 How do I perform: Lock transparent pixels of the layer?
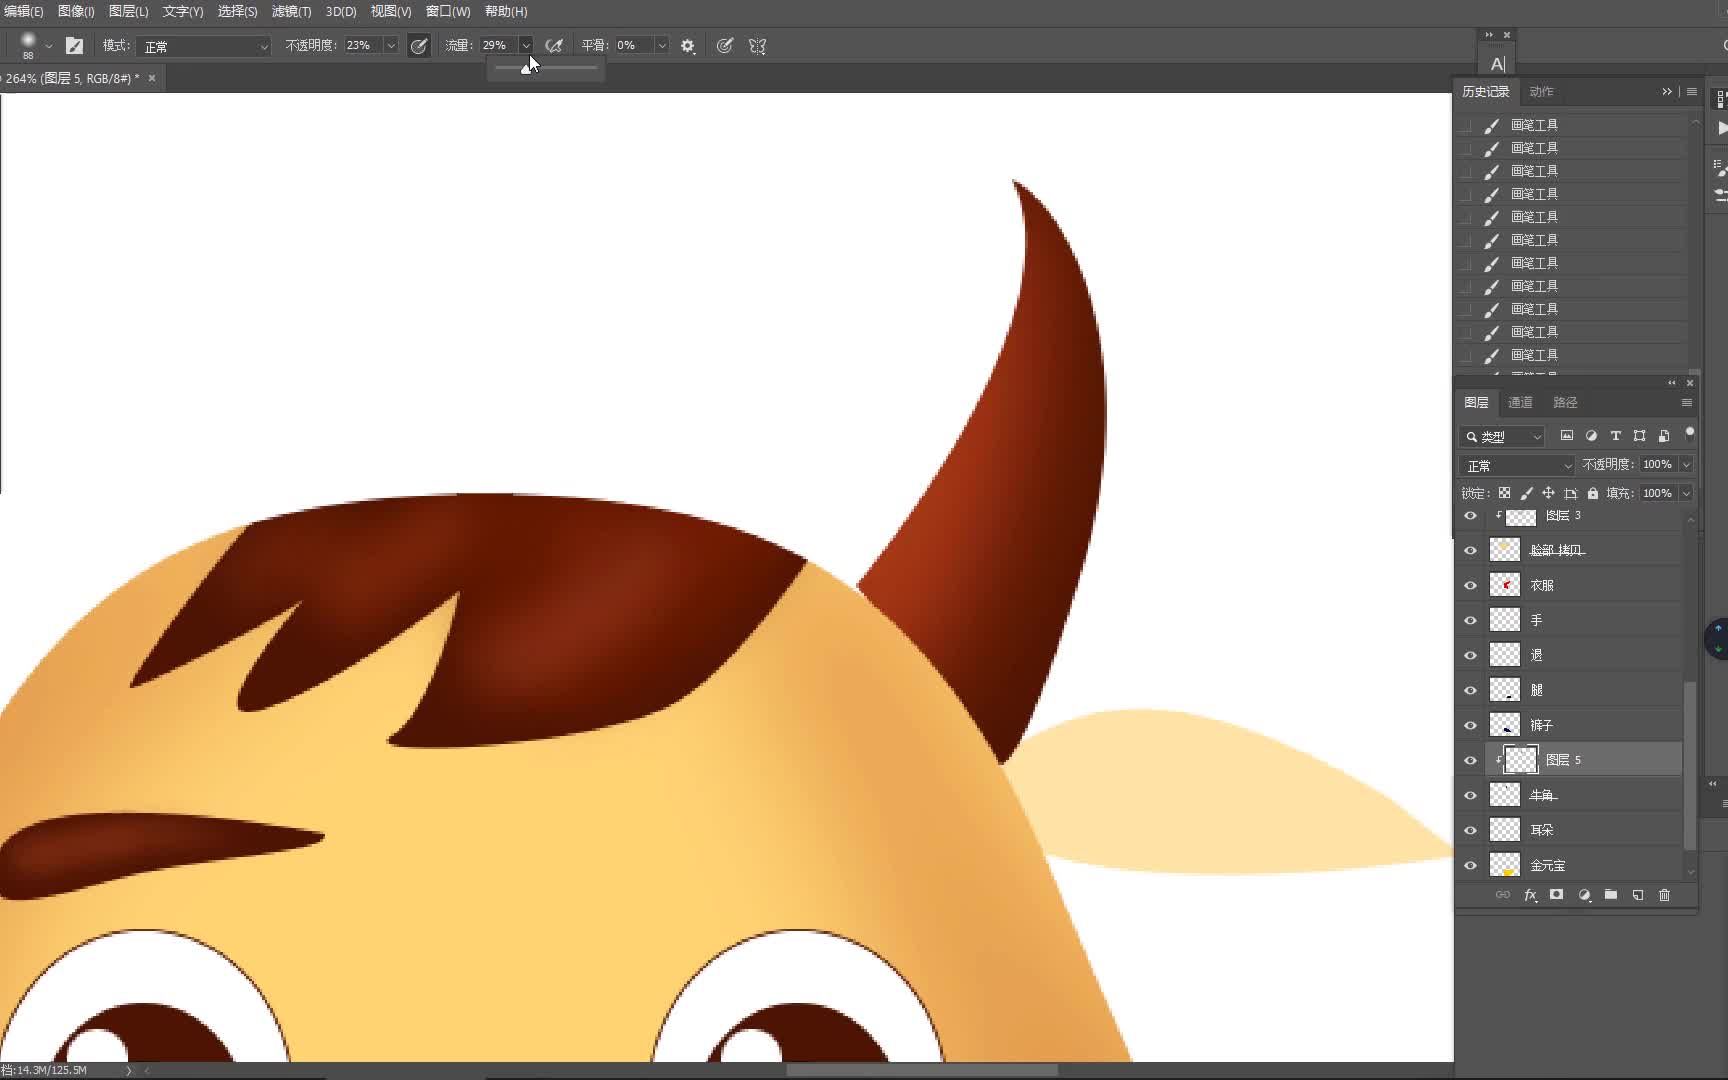[x=1504, y=493]
